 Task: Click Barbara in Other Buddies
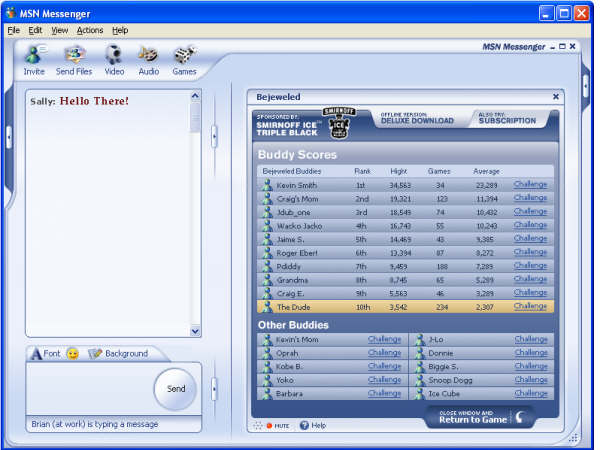coord(289,394)
